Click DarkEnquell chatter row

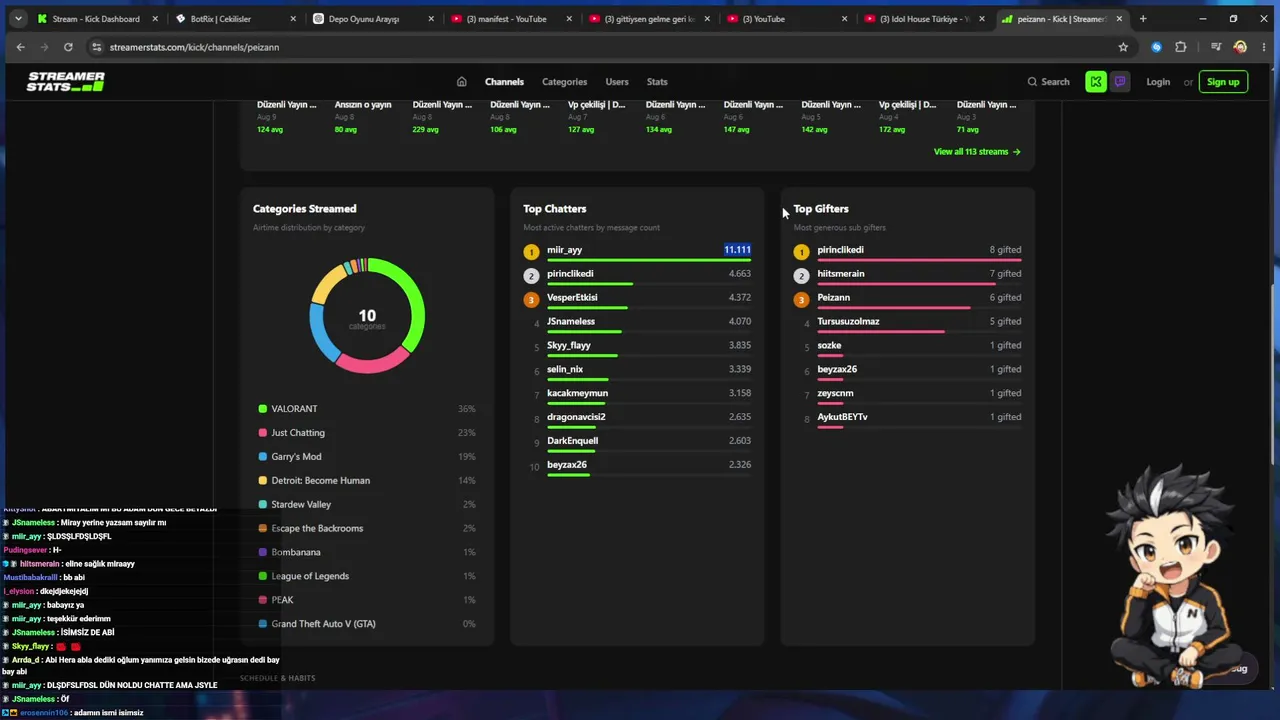pos(637,443)
